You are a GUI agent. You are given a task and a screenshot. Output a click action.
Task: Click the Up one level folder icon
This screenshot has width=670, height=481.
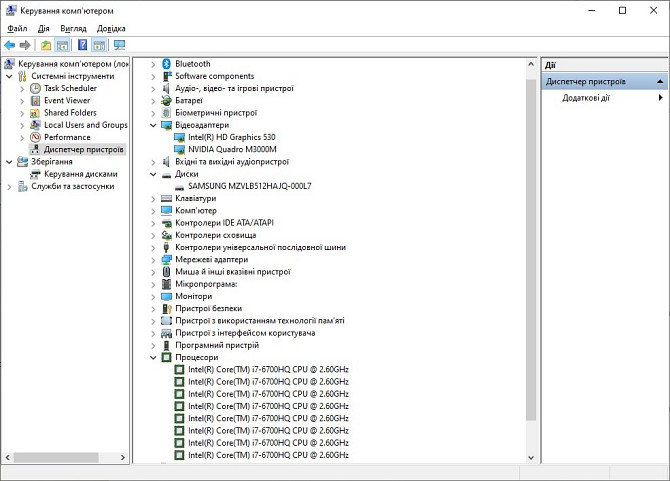(46, 45)
